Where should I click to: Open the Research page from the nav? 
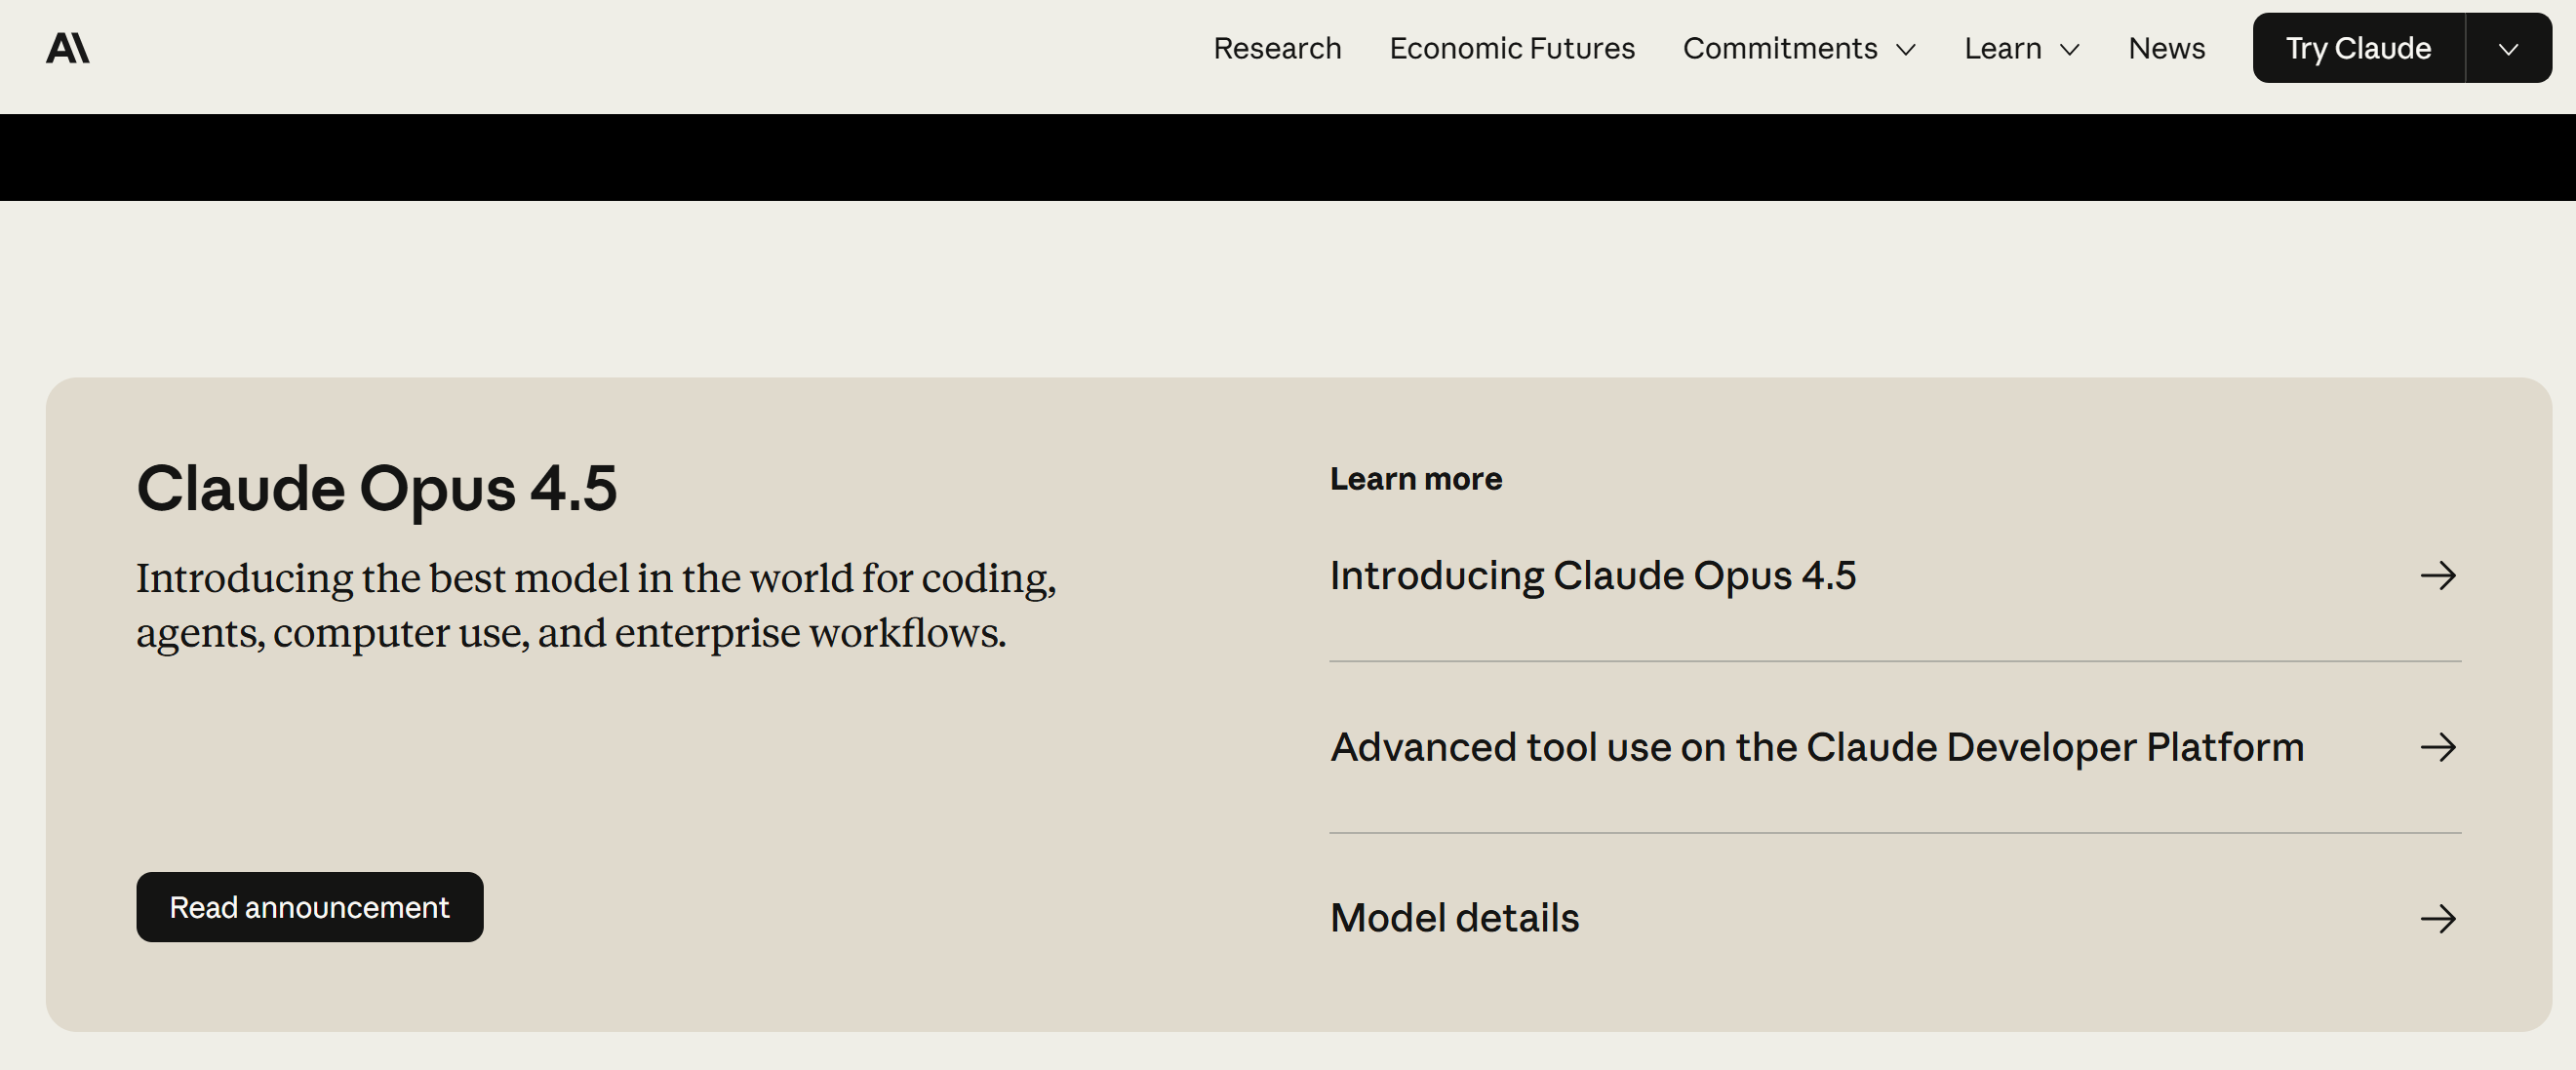[x=1277, y=48]
